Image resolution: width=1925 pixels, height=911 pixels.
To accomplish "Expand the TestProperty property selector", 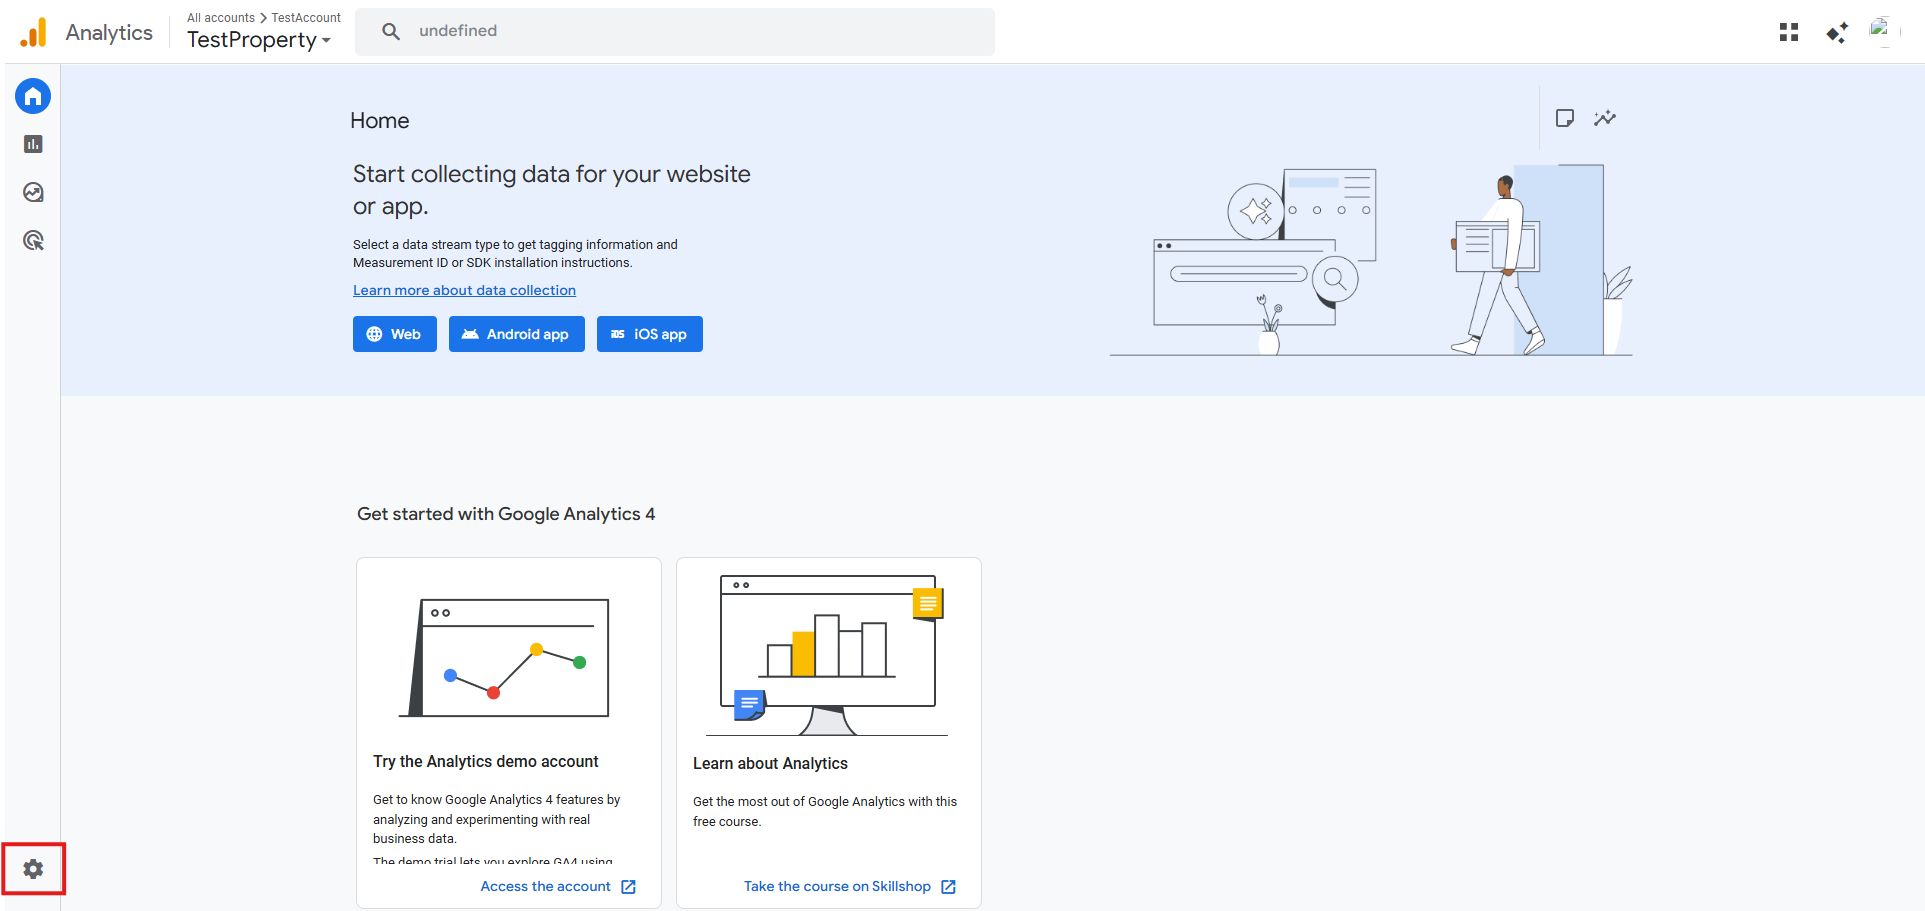I will pos(259,40).
